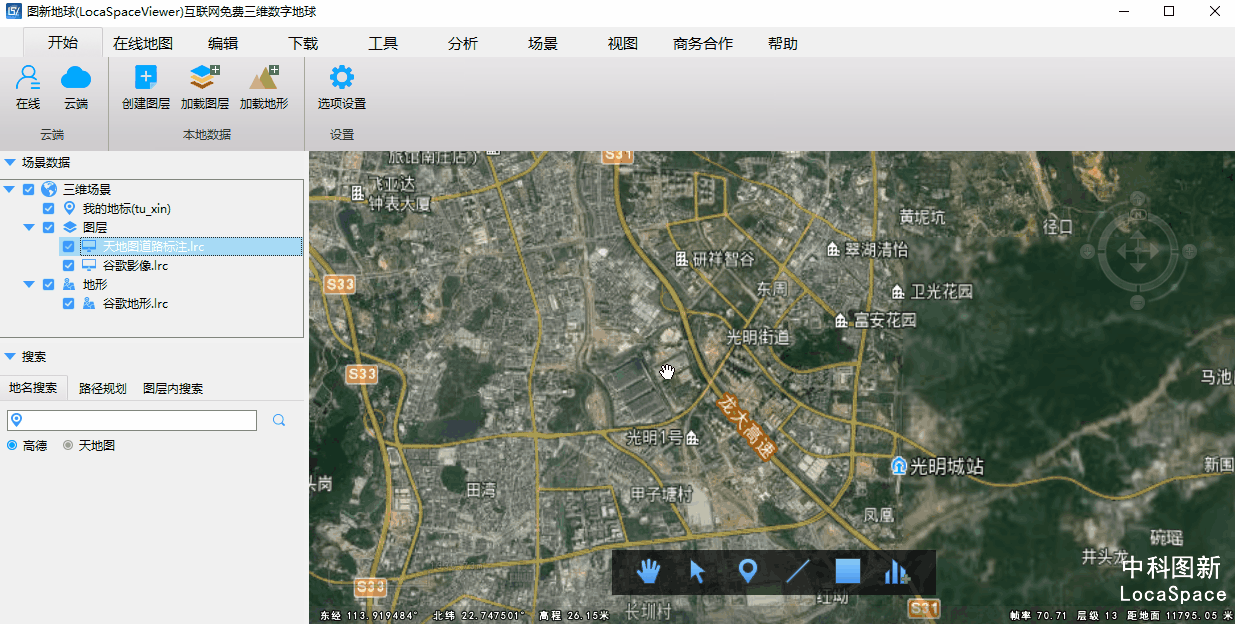The image size is (1235, 624).
Task: Open the 下载 ribbon tab
Action: click(x=303, y=44)
